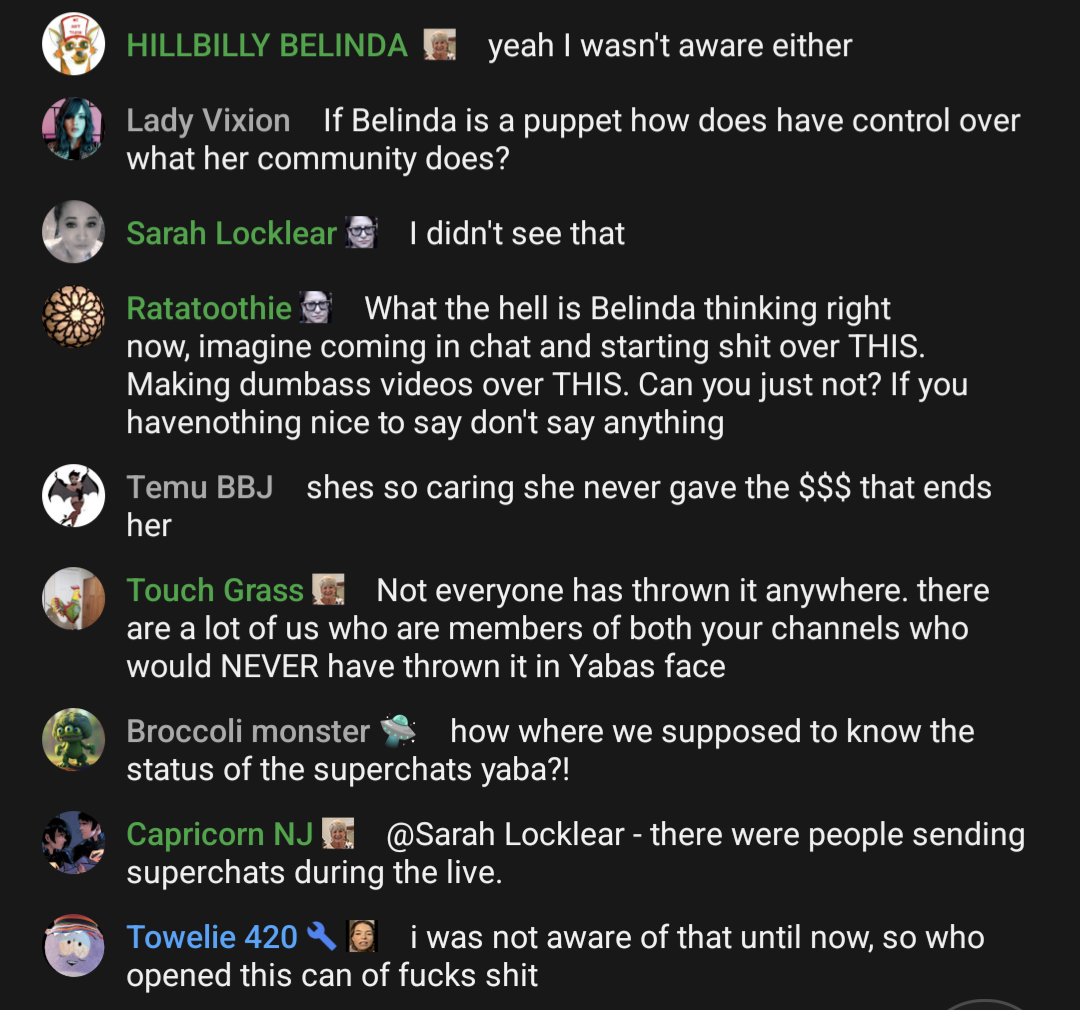1080x1010 pixels.
Task: Click the UFO badge beside Broccoli monster
Action: 398,730
